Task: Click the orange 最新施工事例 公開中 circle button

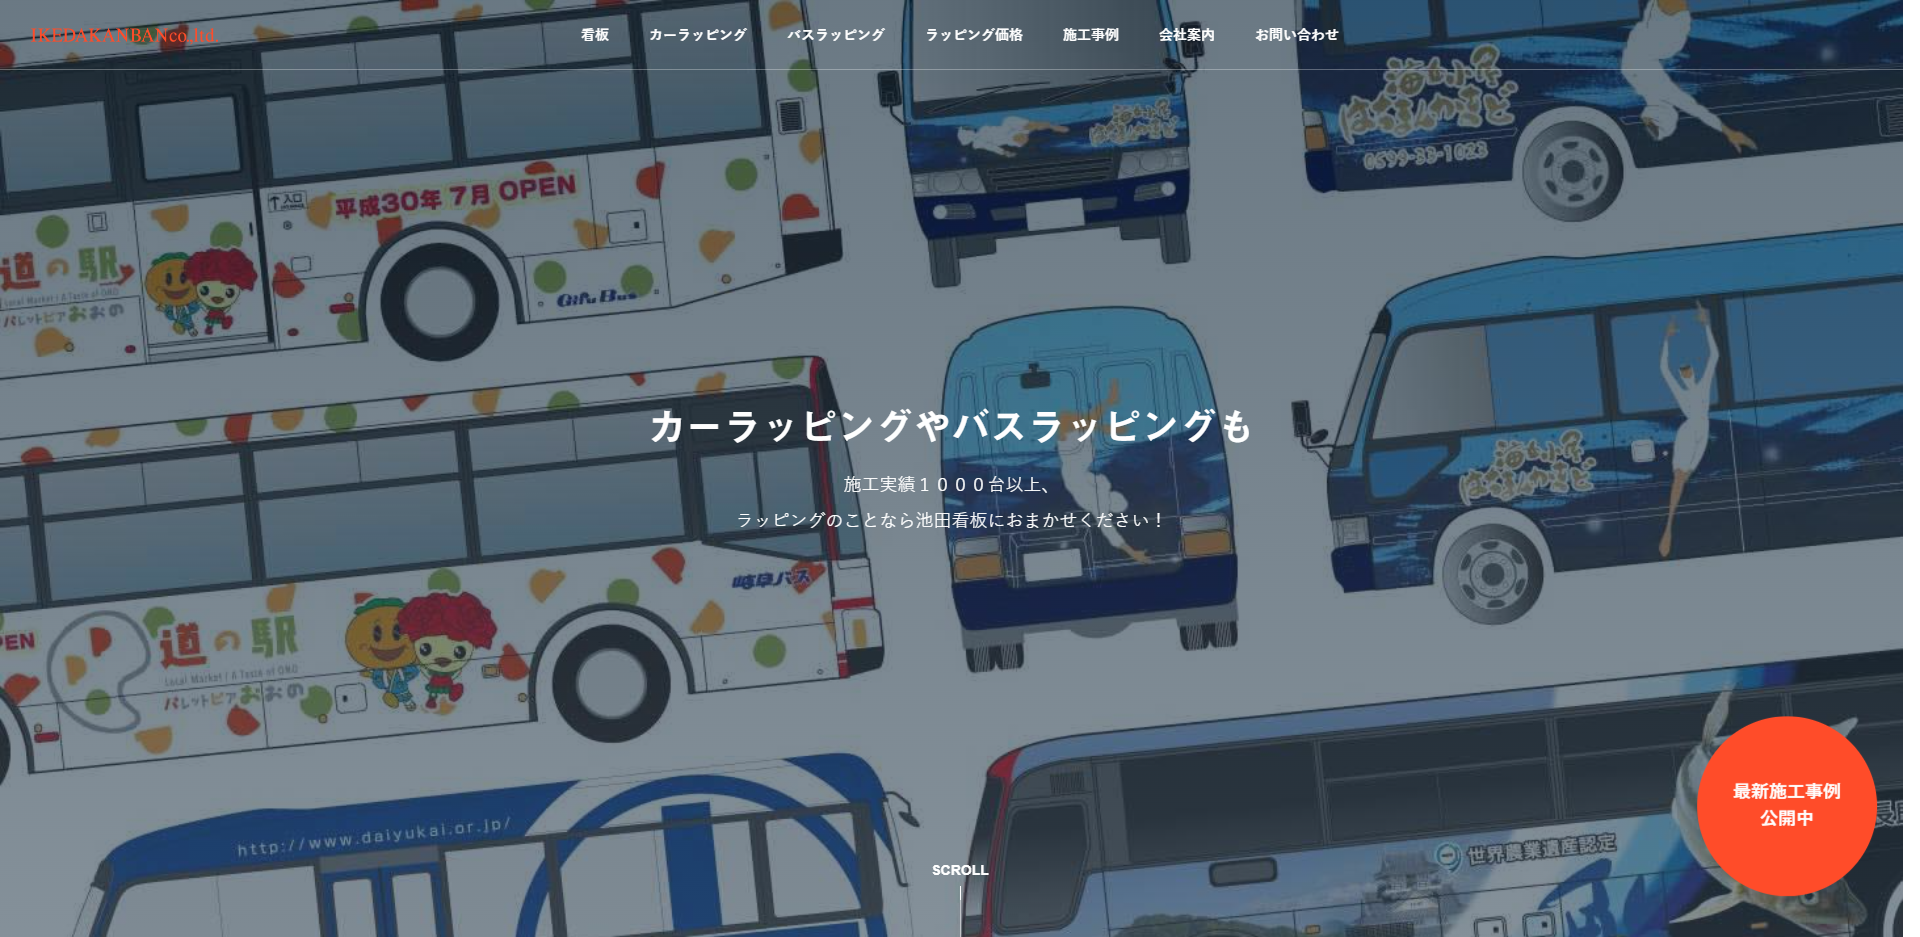Action: click(x=1786, y=805)
